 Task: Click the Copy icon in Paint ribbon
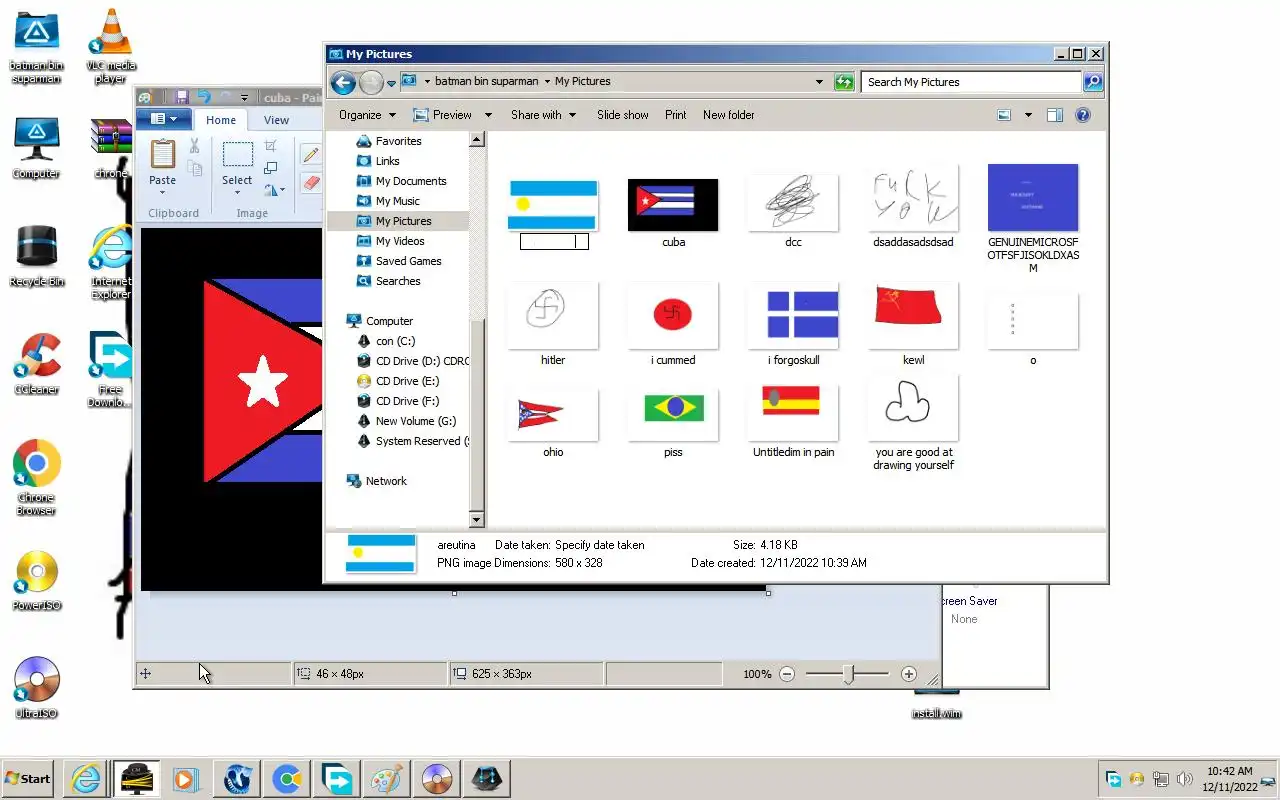coord(195,170)
